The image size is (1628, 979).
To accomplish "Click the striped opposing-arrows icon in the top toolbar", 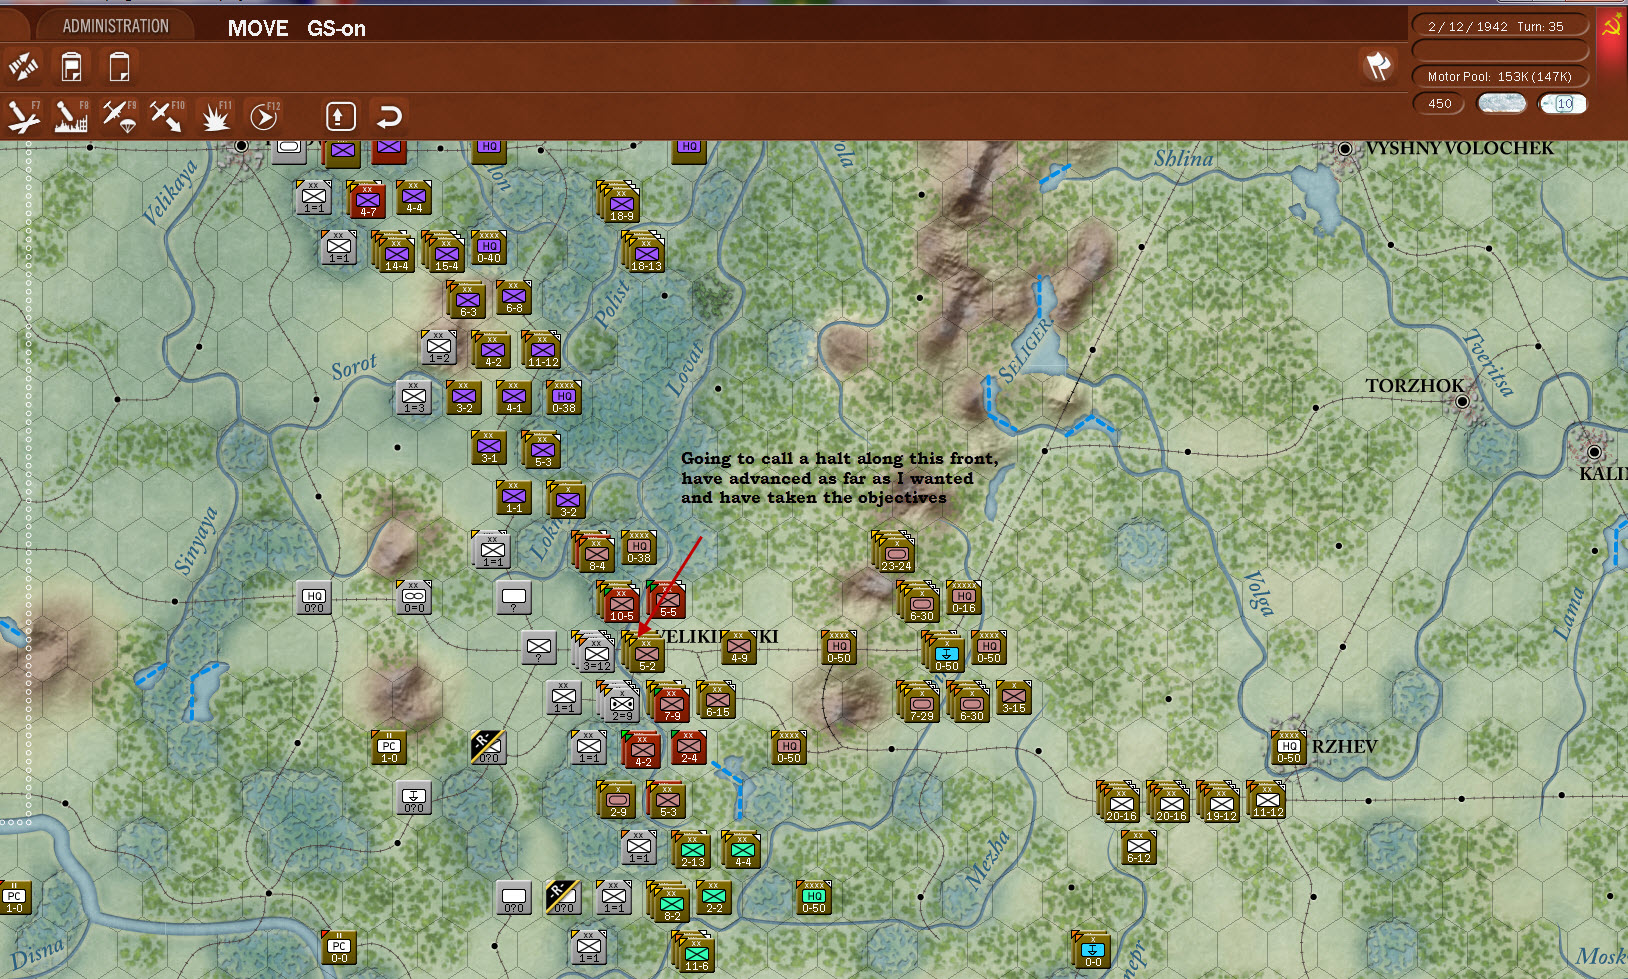I will [x=23, y=67].
